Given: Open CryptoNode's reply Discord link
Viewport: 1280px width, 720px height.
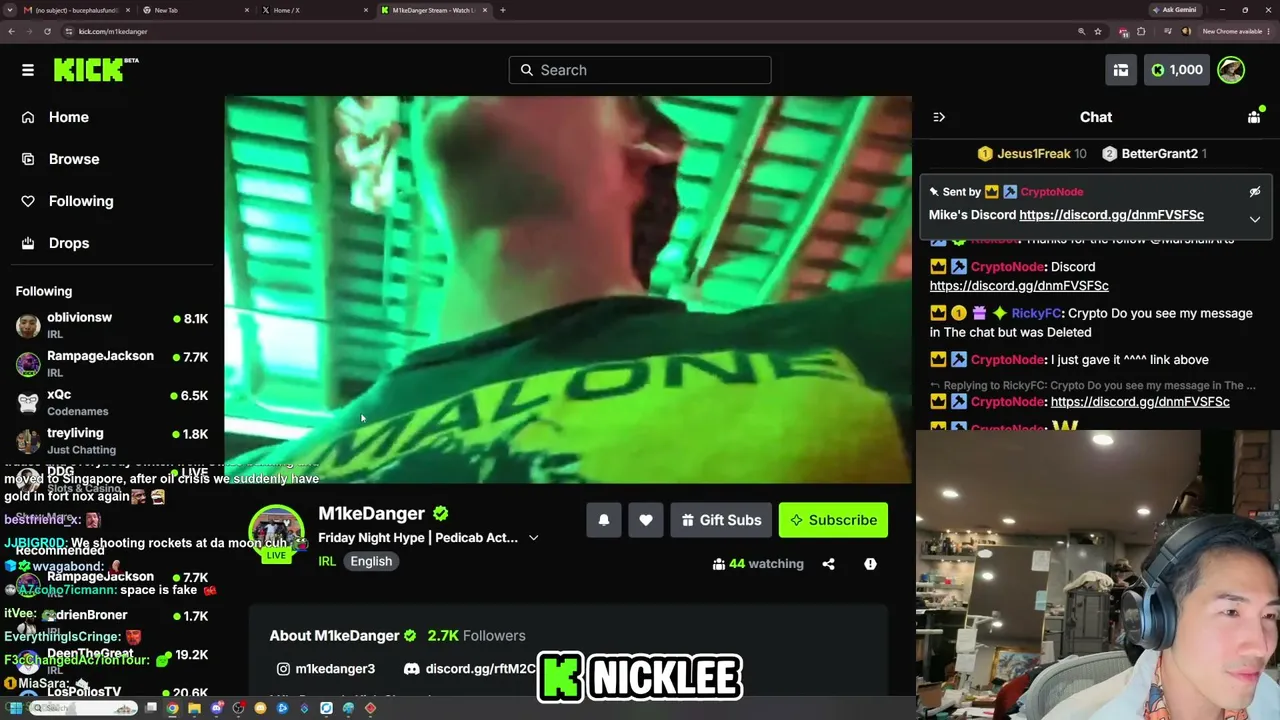Looking at the screenshot, I should click(x=1140, y=402).
